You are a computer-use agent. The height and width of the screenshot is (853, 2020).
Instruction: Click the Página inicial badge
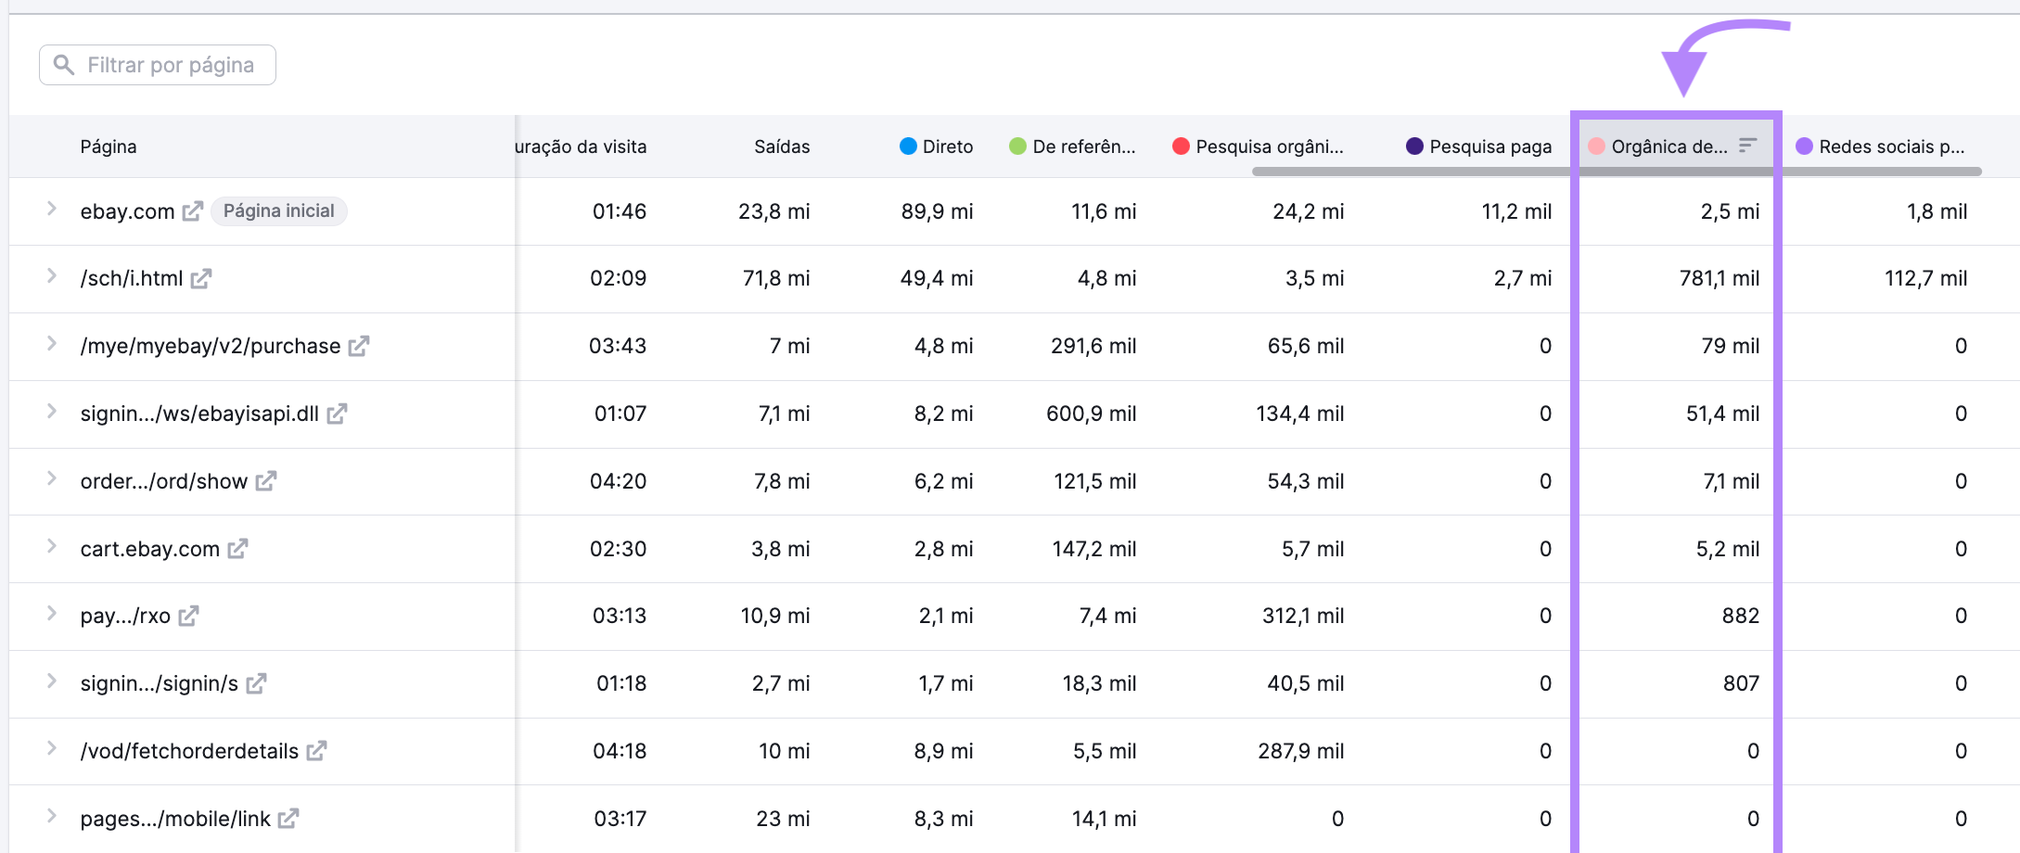pos(279,211)
